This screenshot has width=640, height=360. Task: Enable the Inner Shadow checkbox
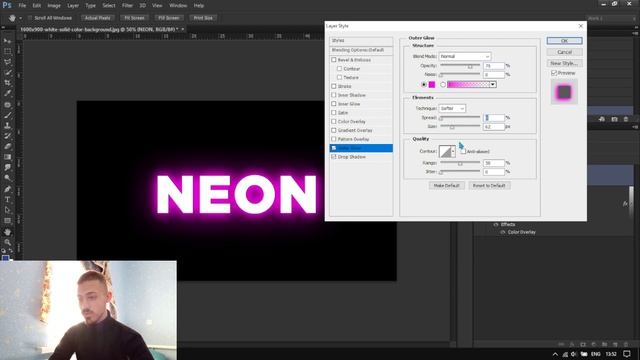334,95
